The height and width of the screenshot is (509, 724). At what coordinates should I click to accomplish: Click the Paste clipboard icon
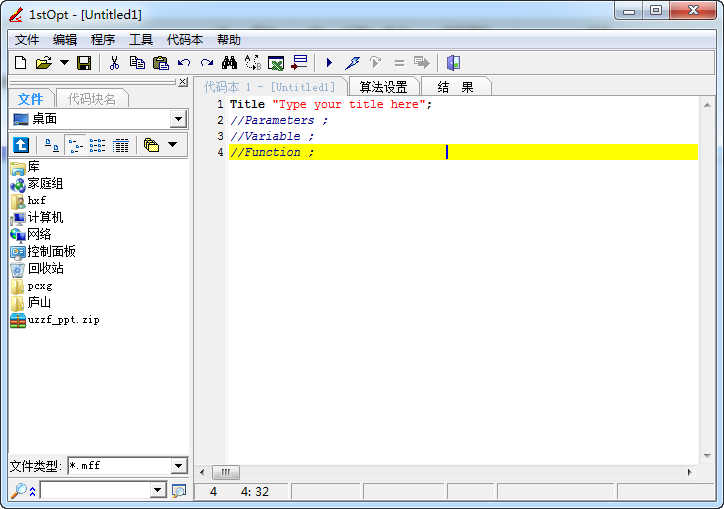point(160,63)
